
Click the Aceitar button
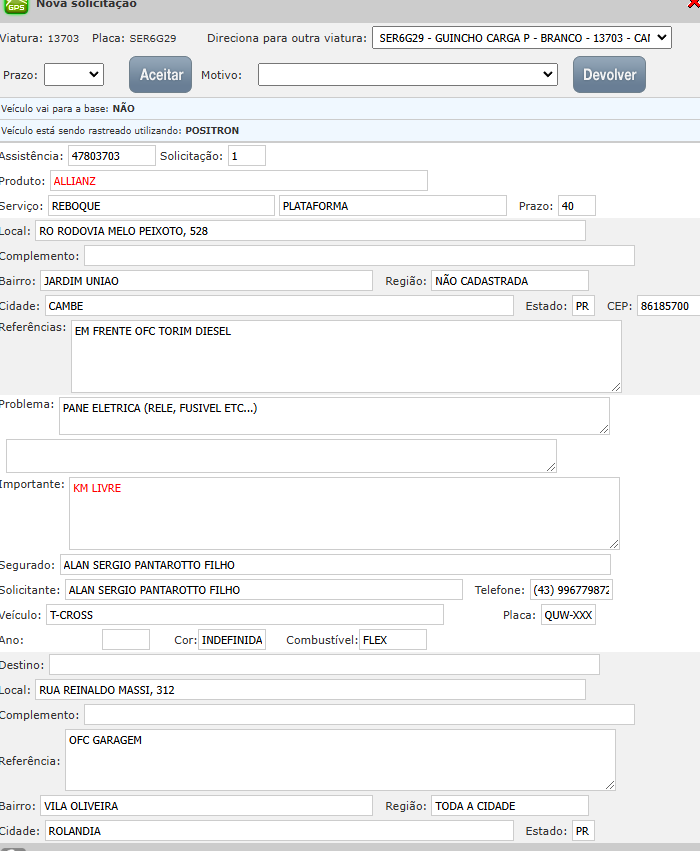161,74
